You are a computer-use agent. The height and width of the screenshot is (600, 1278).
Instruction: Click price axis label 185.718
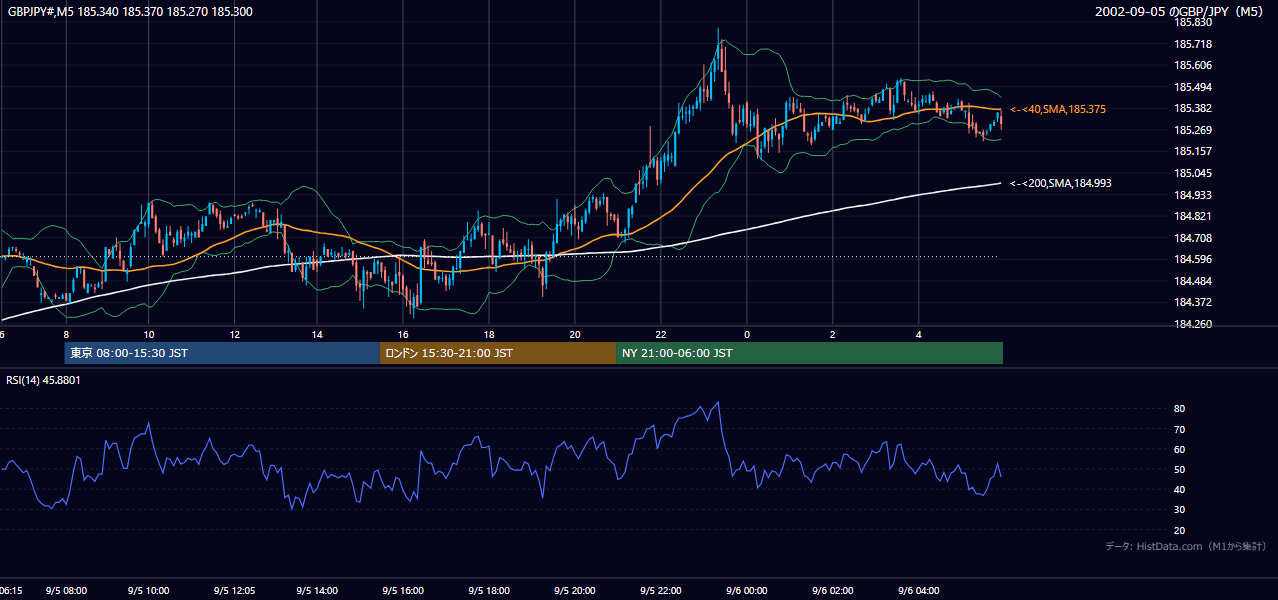(x=1192, y=44)
